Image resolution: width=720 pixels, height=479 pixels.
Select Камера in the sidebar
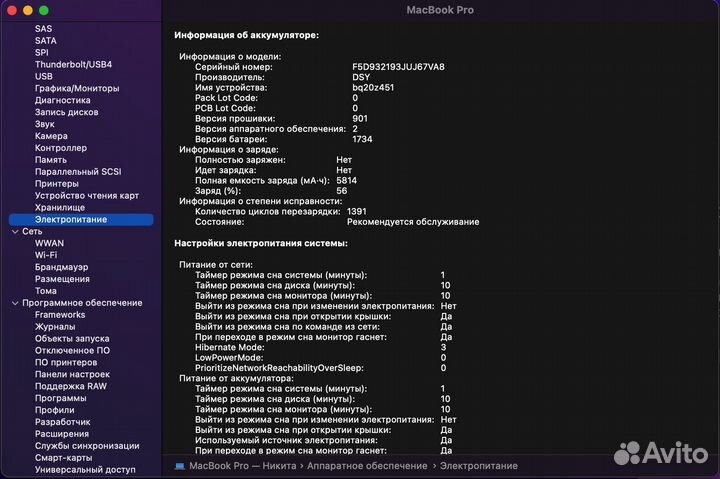click(51, 136)
